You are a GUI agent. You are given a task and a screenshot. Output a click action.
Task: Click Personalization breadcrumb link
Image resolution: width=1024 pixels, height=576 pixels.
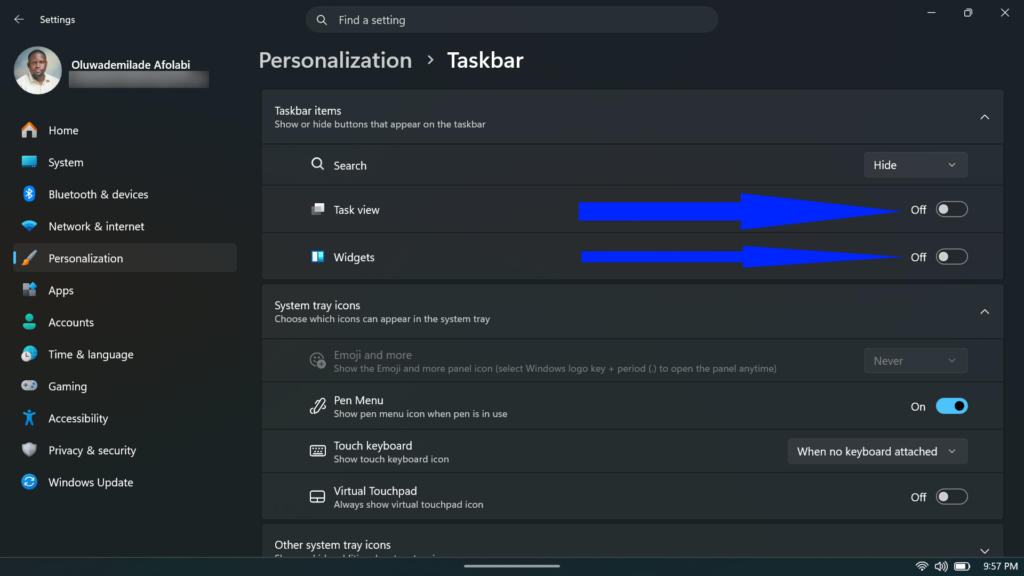click(335, 61)
